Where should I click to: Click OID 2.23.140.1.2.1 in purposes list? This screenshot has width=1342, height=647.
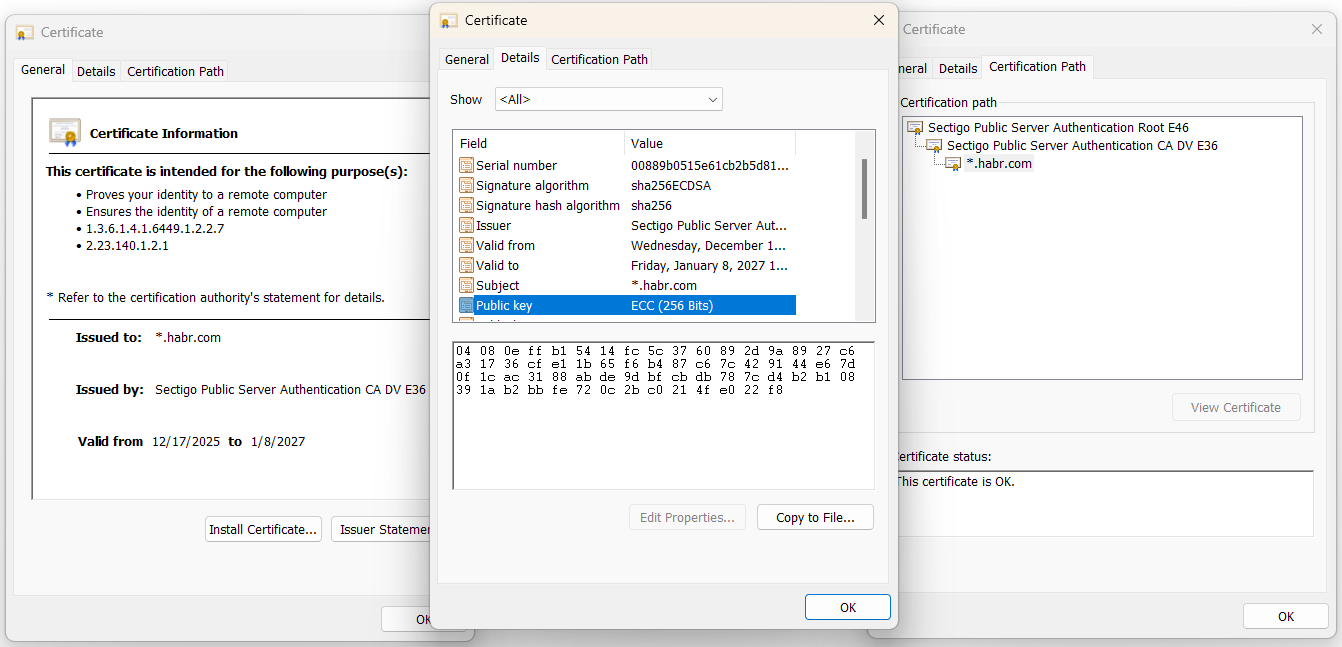127,246
